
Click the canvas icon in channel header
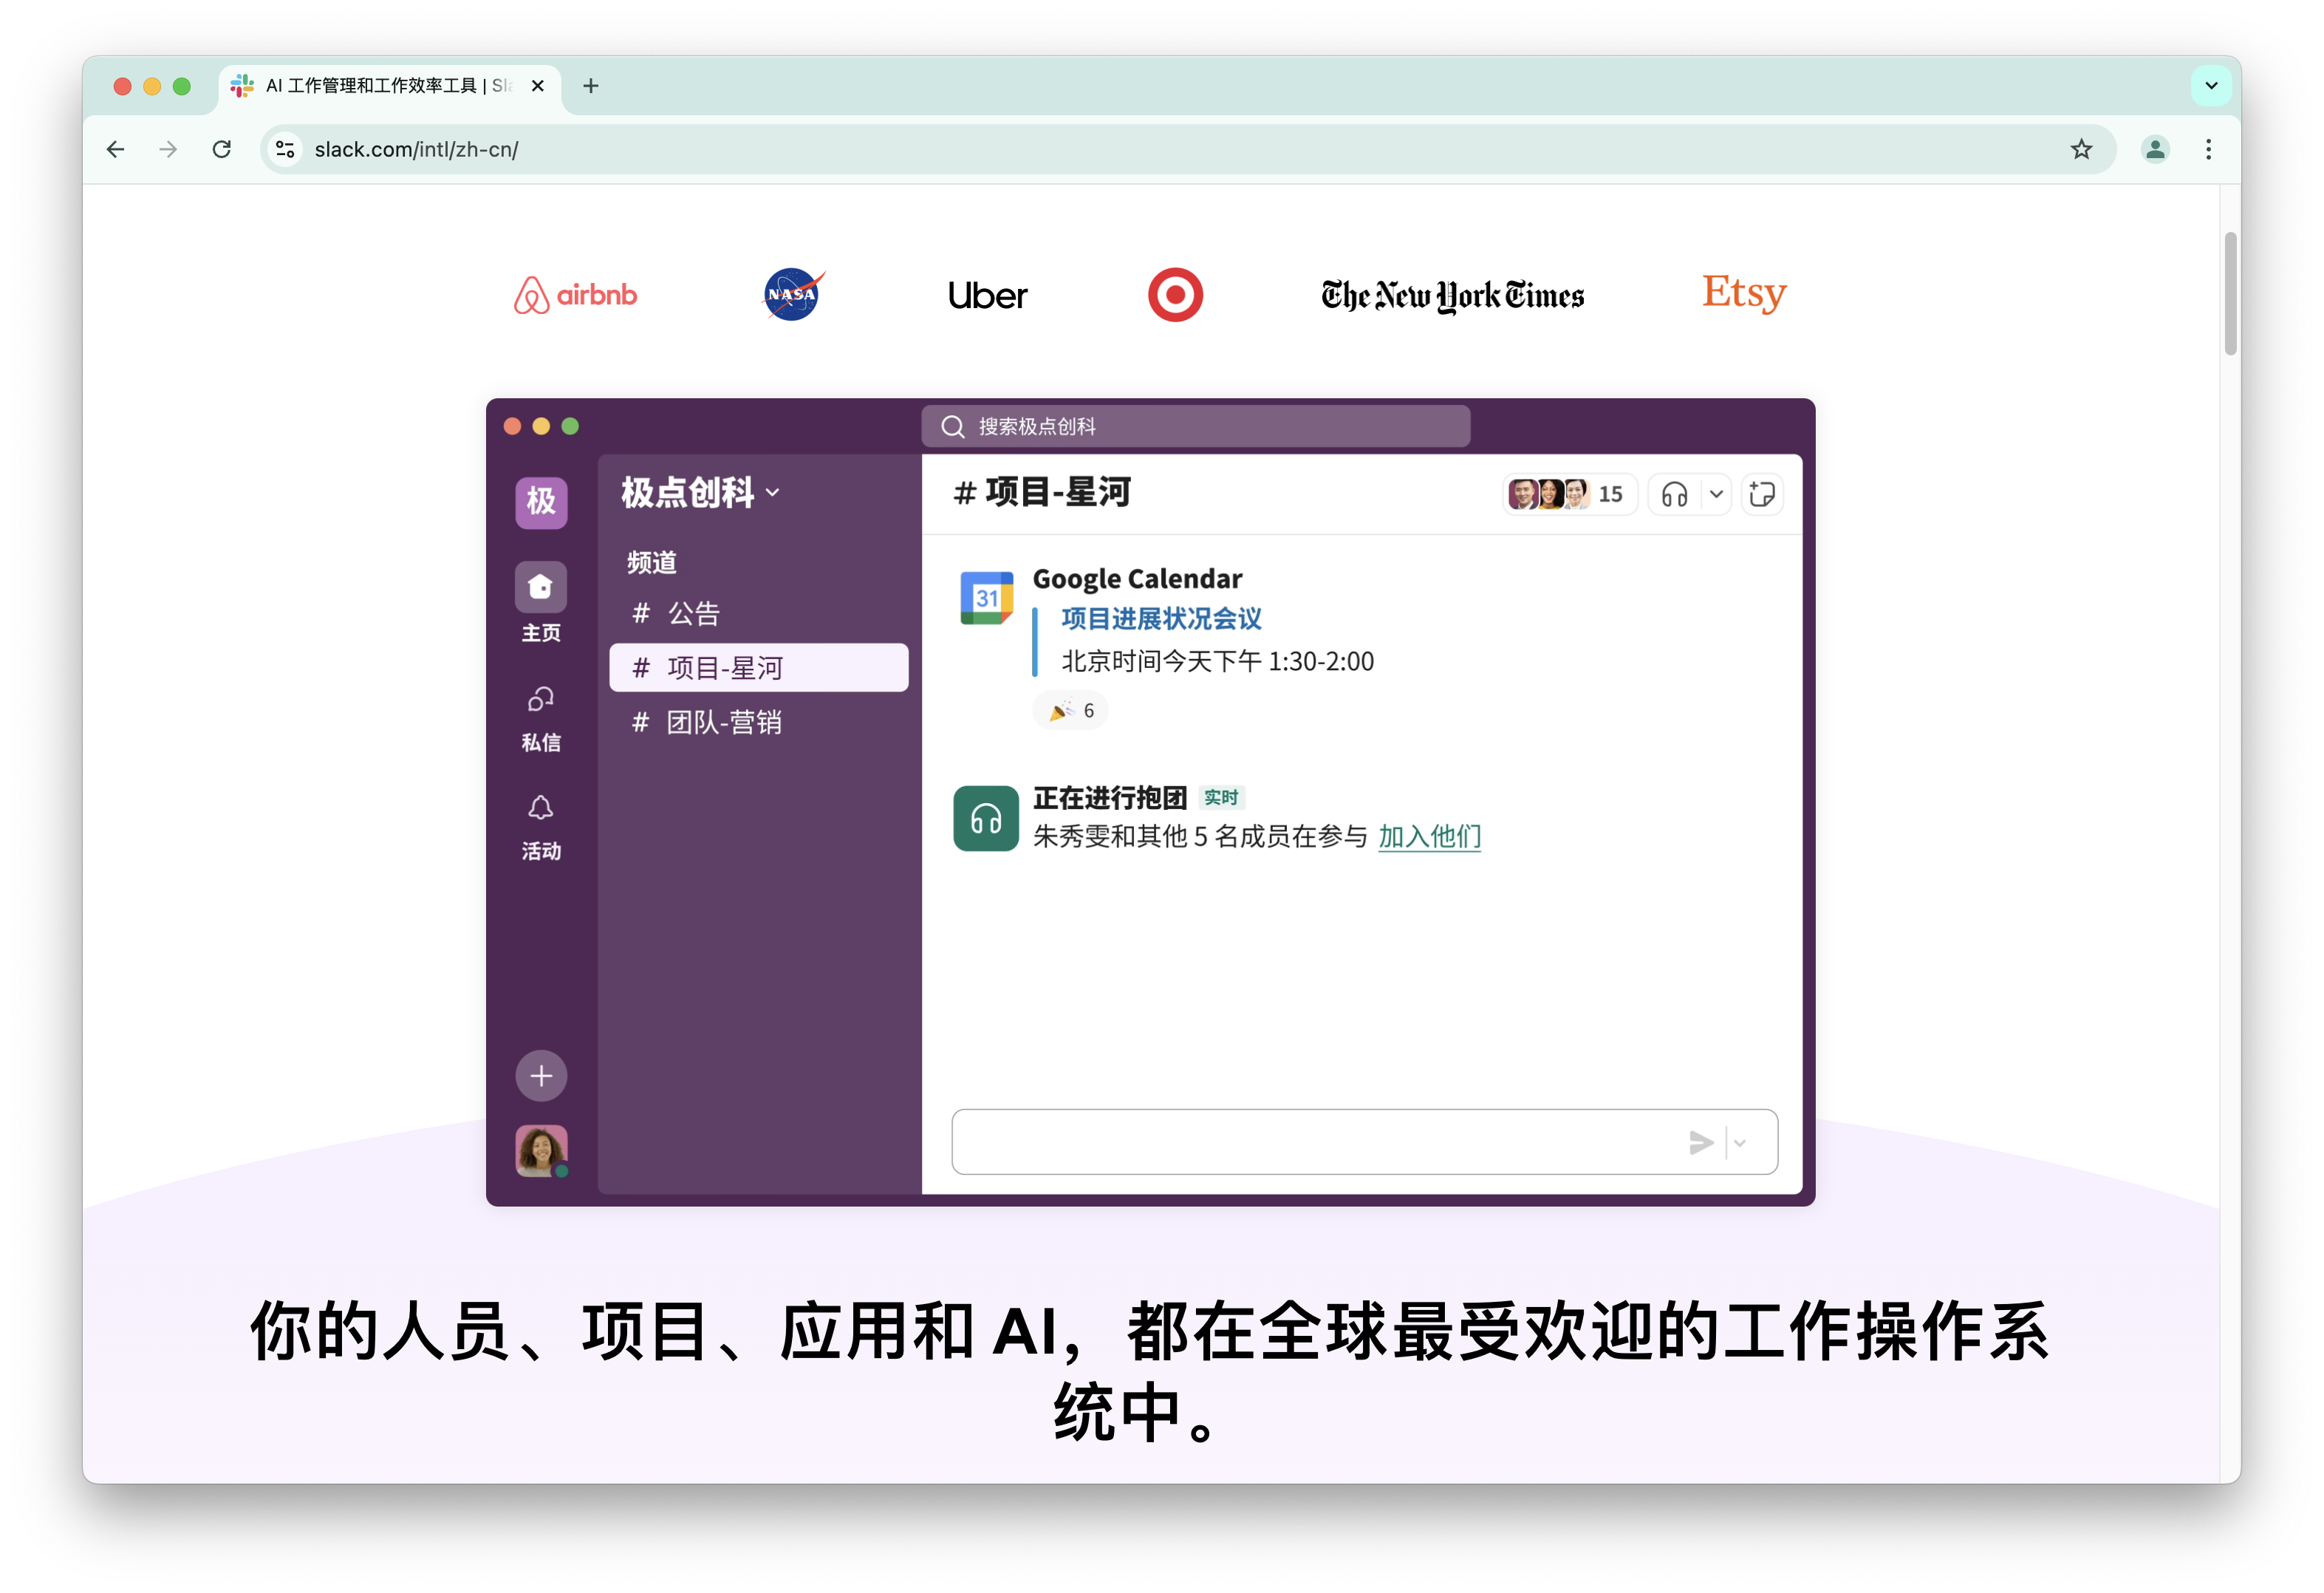click(x=1762, y=494)
